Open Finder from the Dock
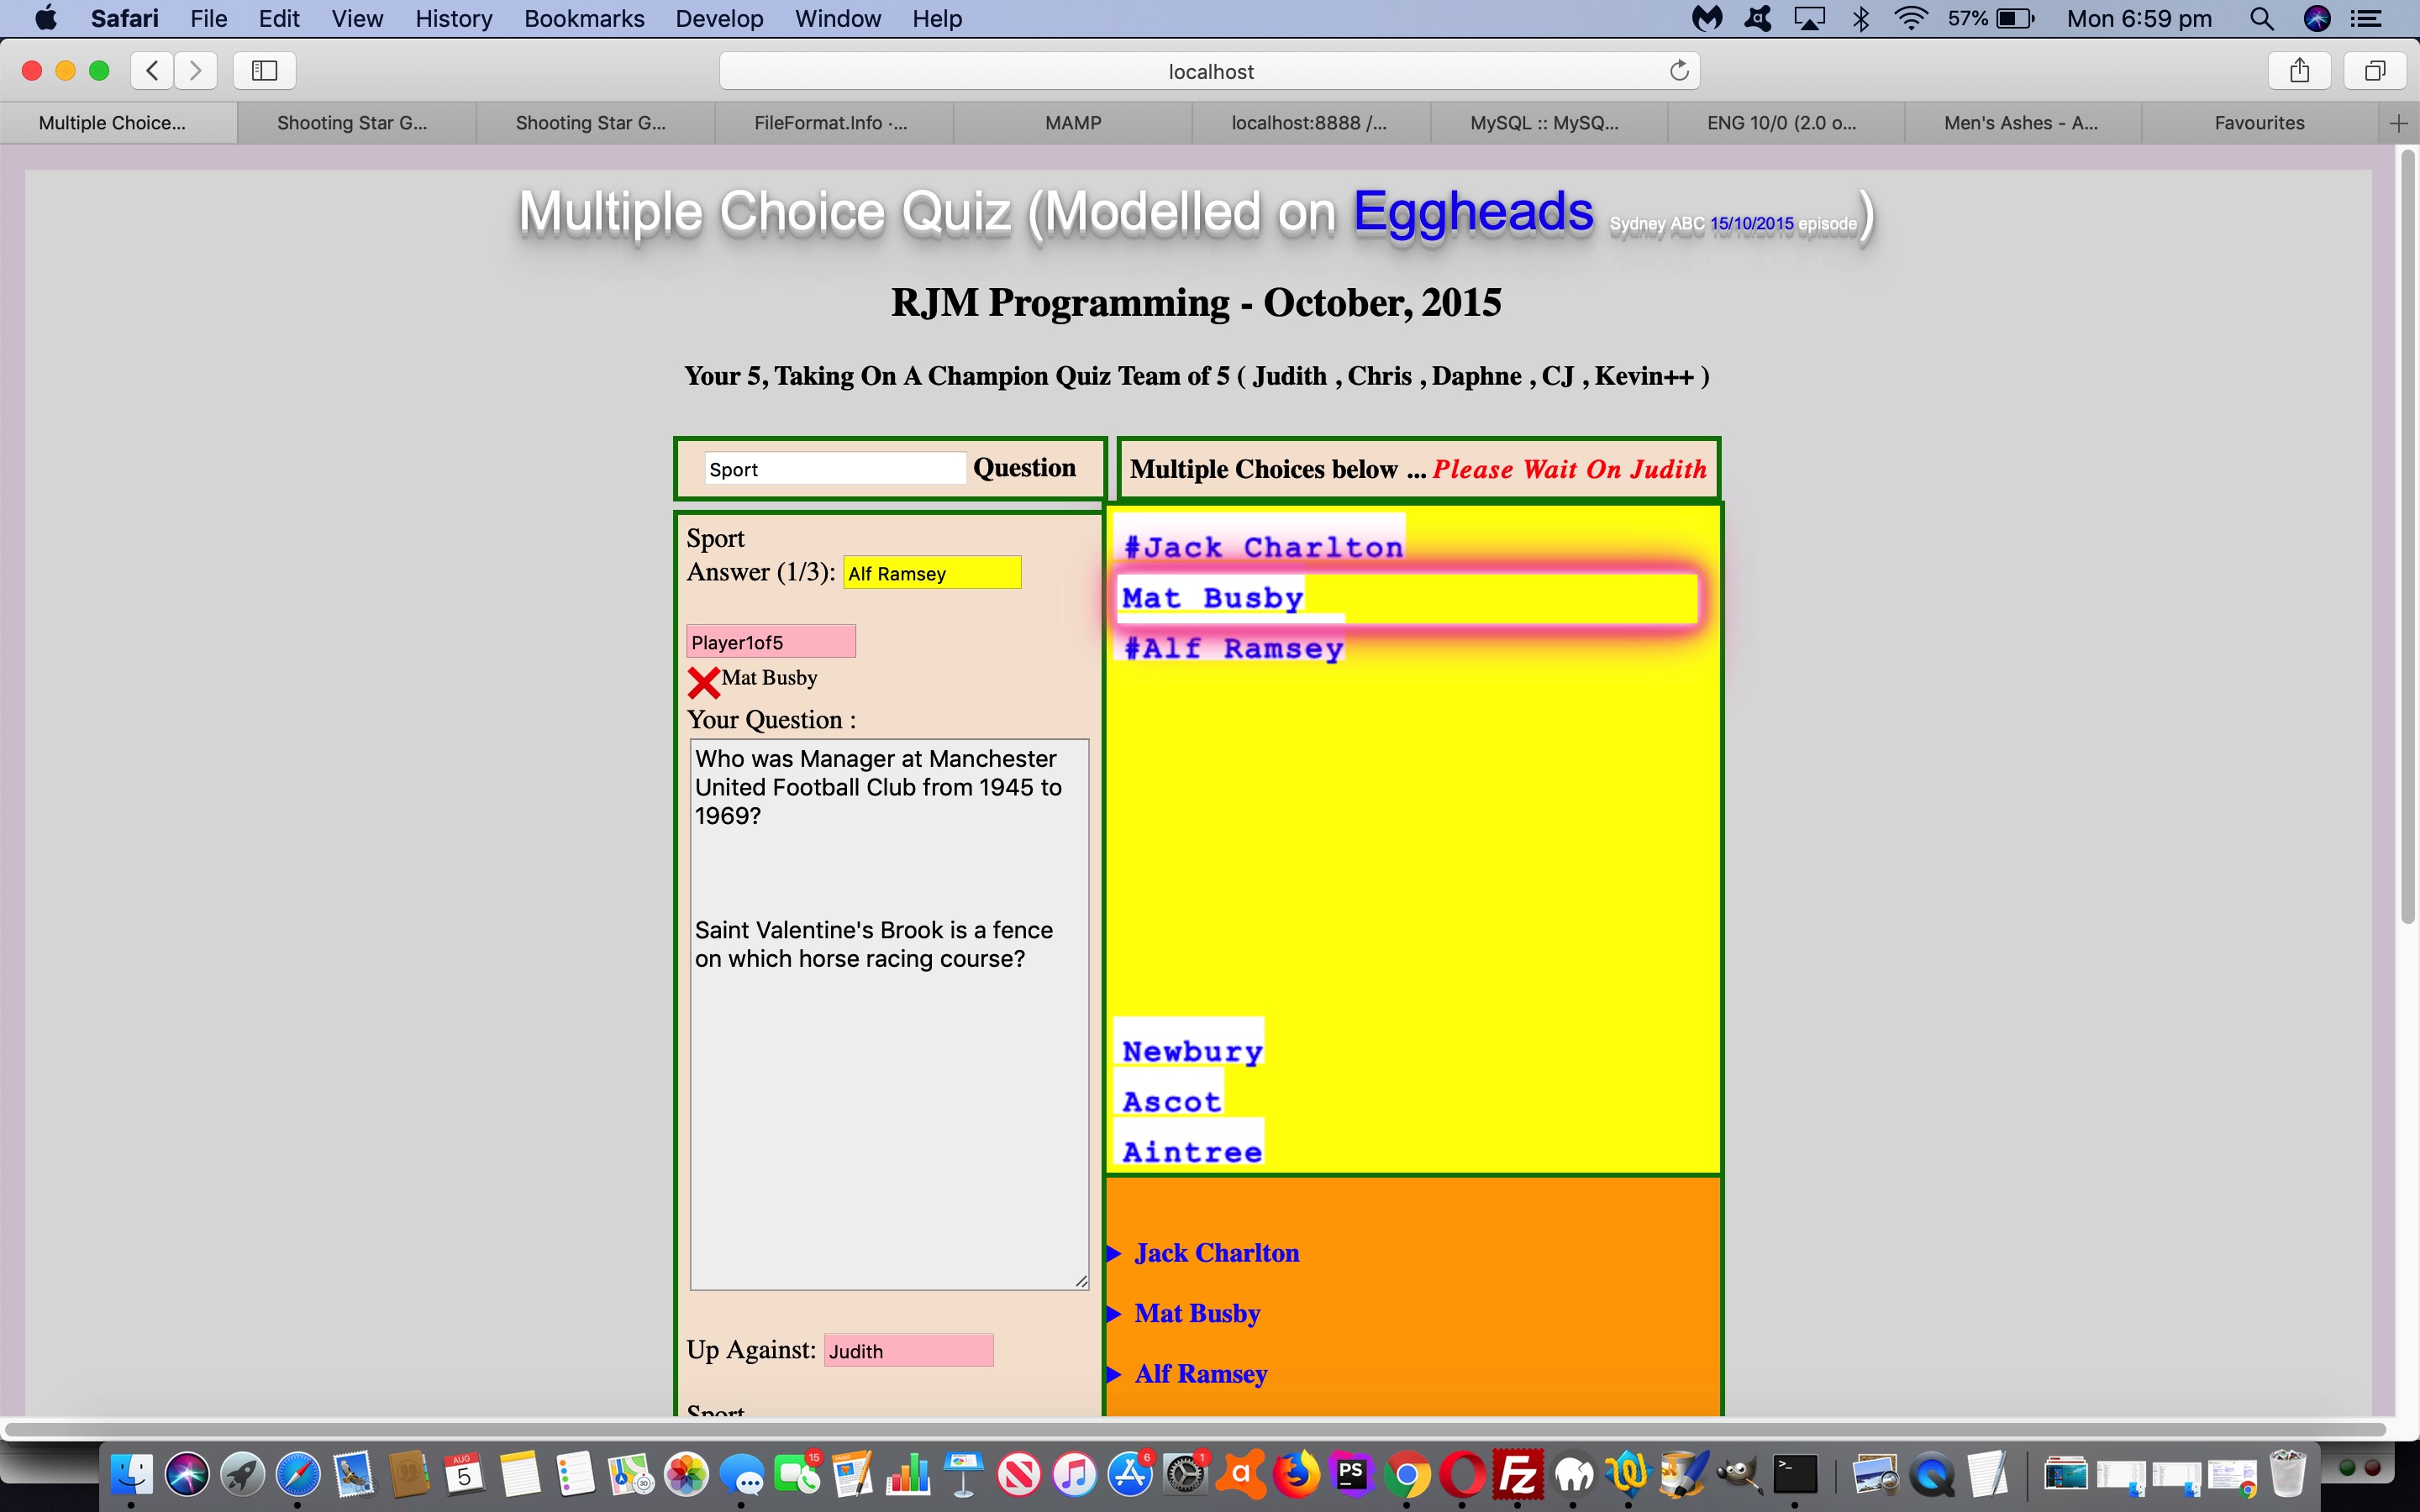 point(131,1473)
